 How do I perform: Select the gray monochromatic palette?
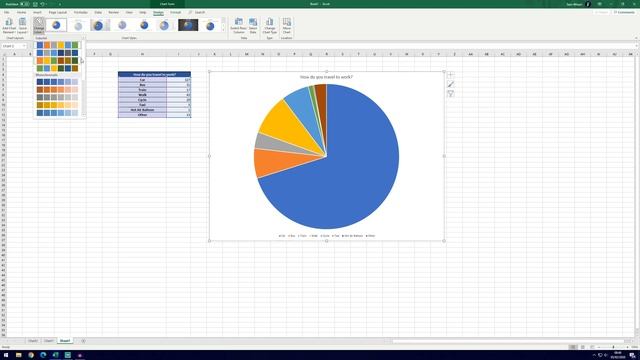[57, 98]
